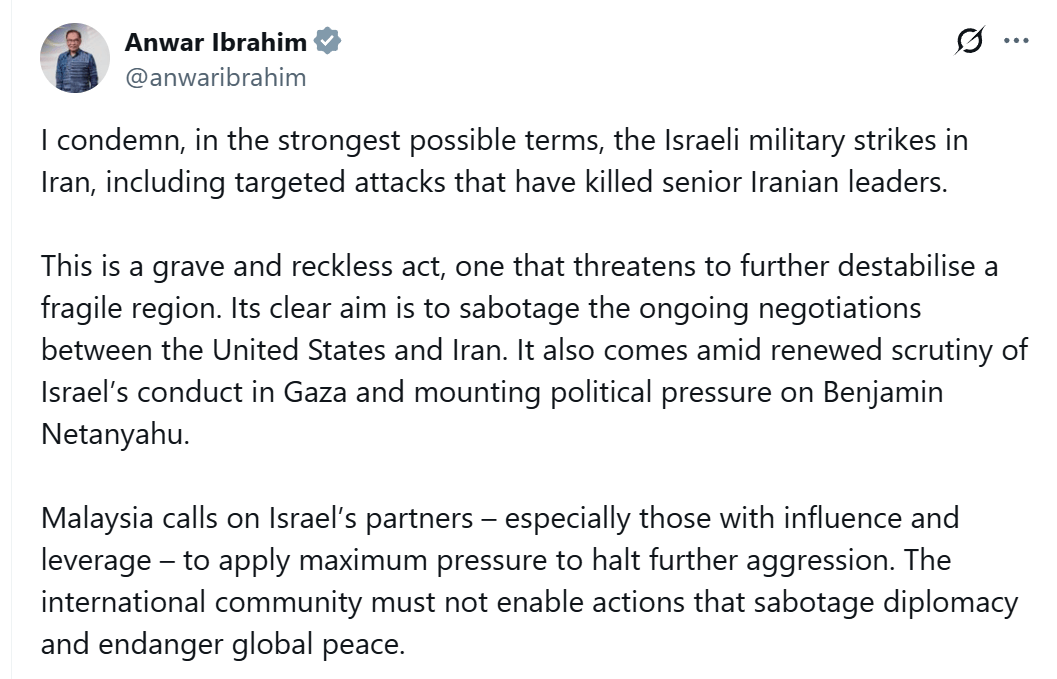This screenshot has height=679, width=1057.
Task: Click the word "Netanyahu." in the post
Action: pos(115,436)
